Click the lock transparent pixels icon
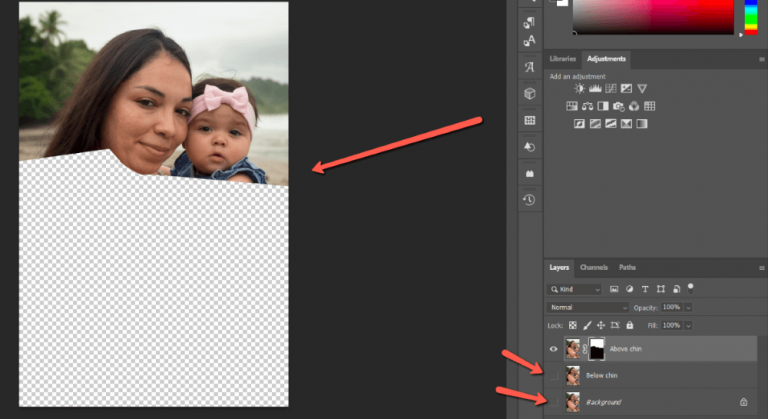The image size is (768, 419). coord(572,325)
